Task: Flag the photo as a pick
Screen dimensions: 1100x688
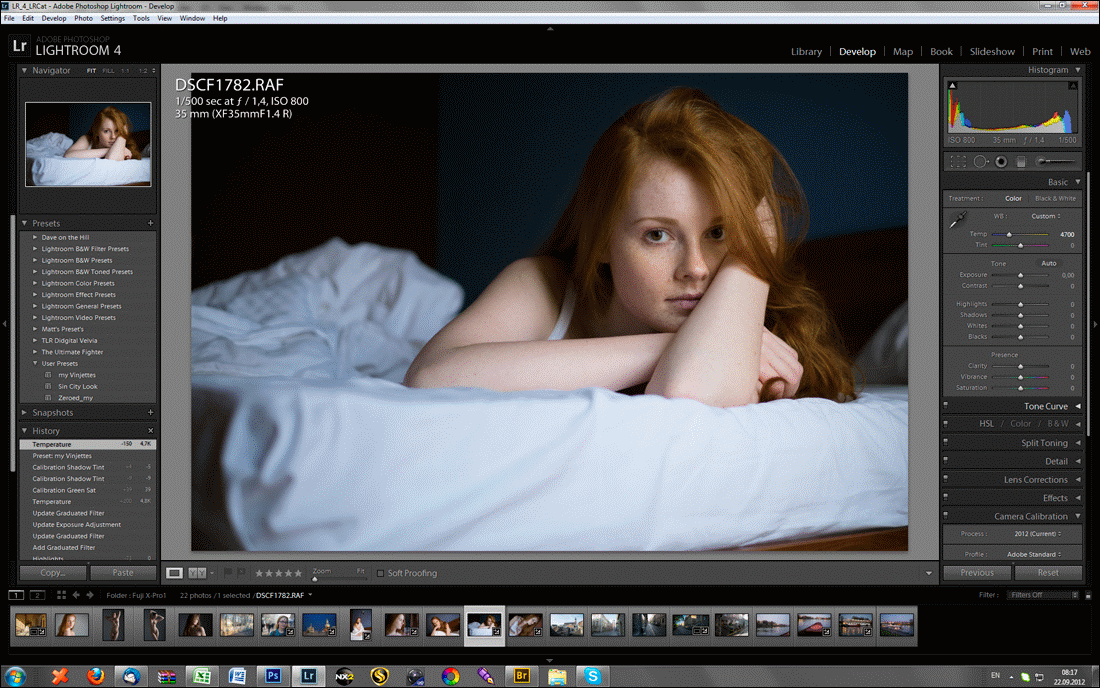Action: coord(229,572)
